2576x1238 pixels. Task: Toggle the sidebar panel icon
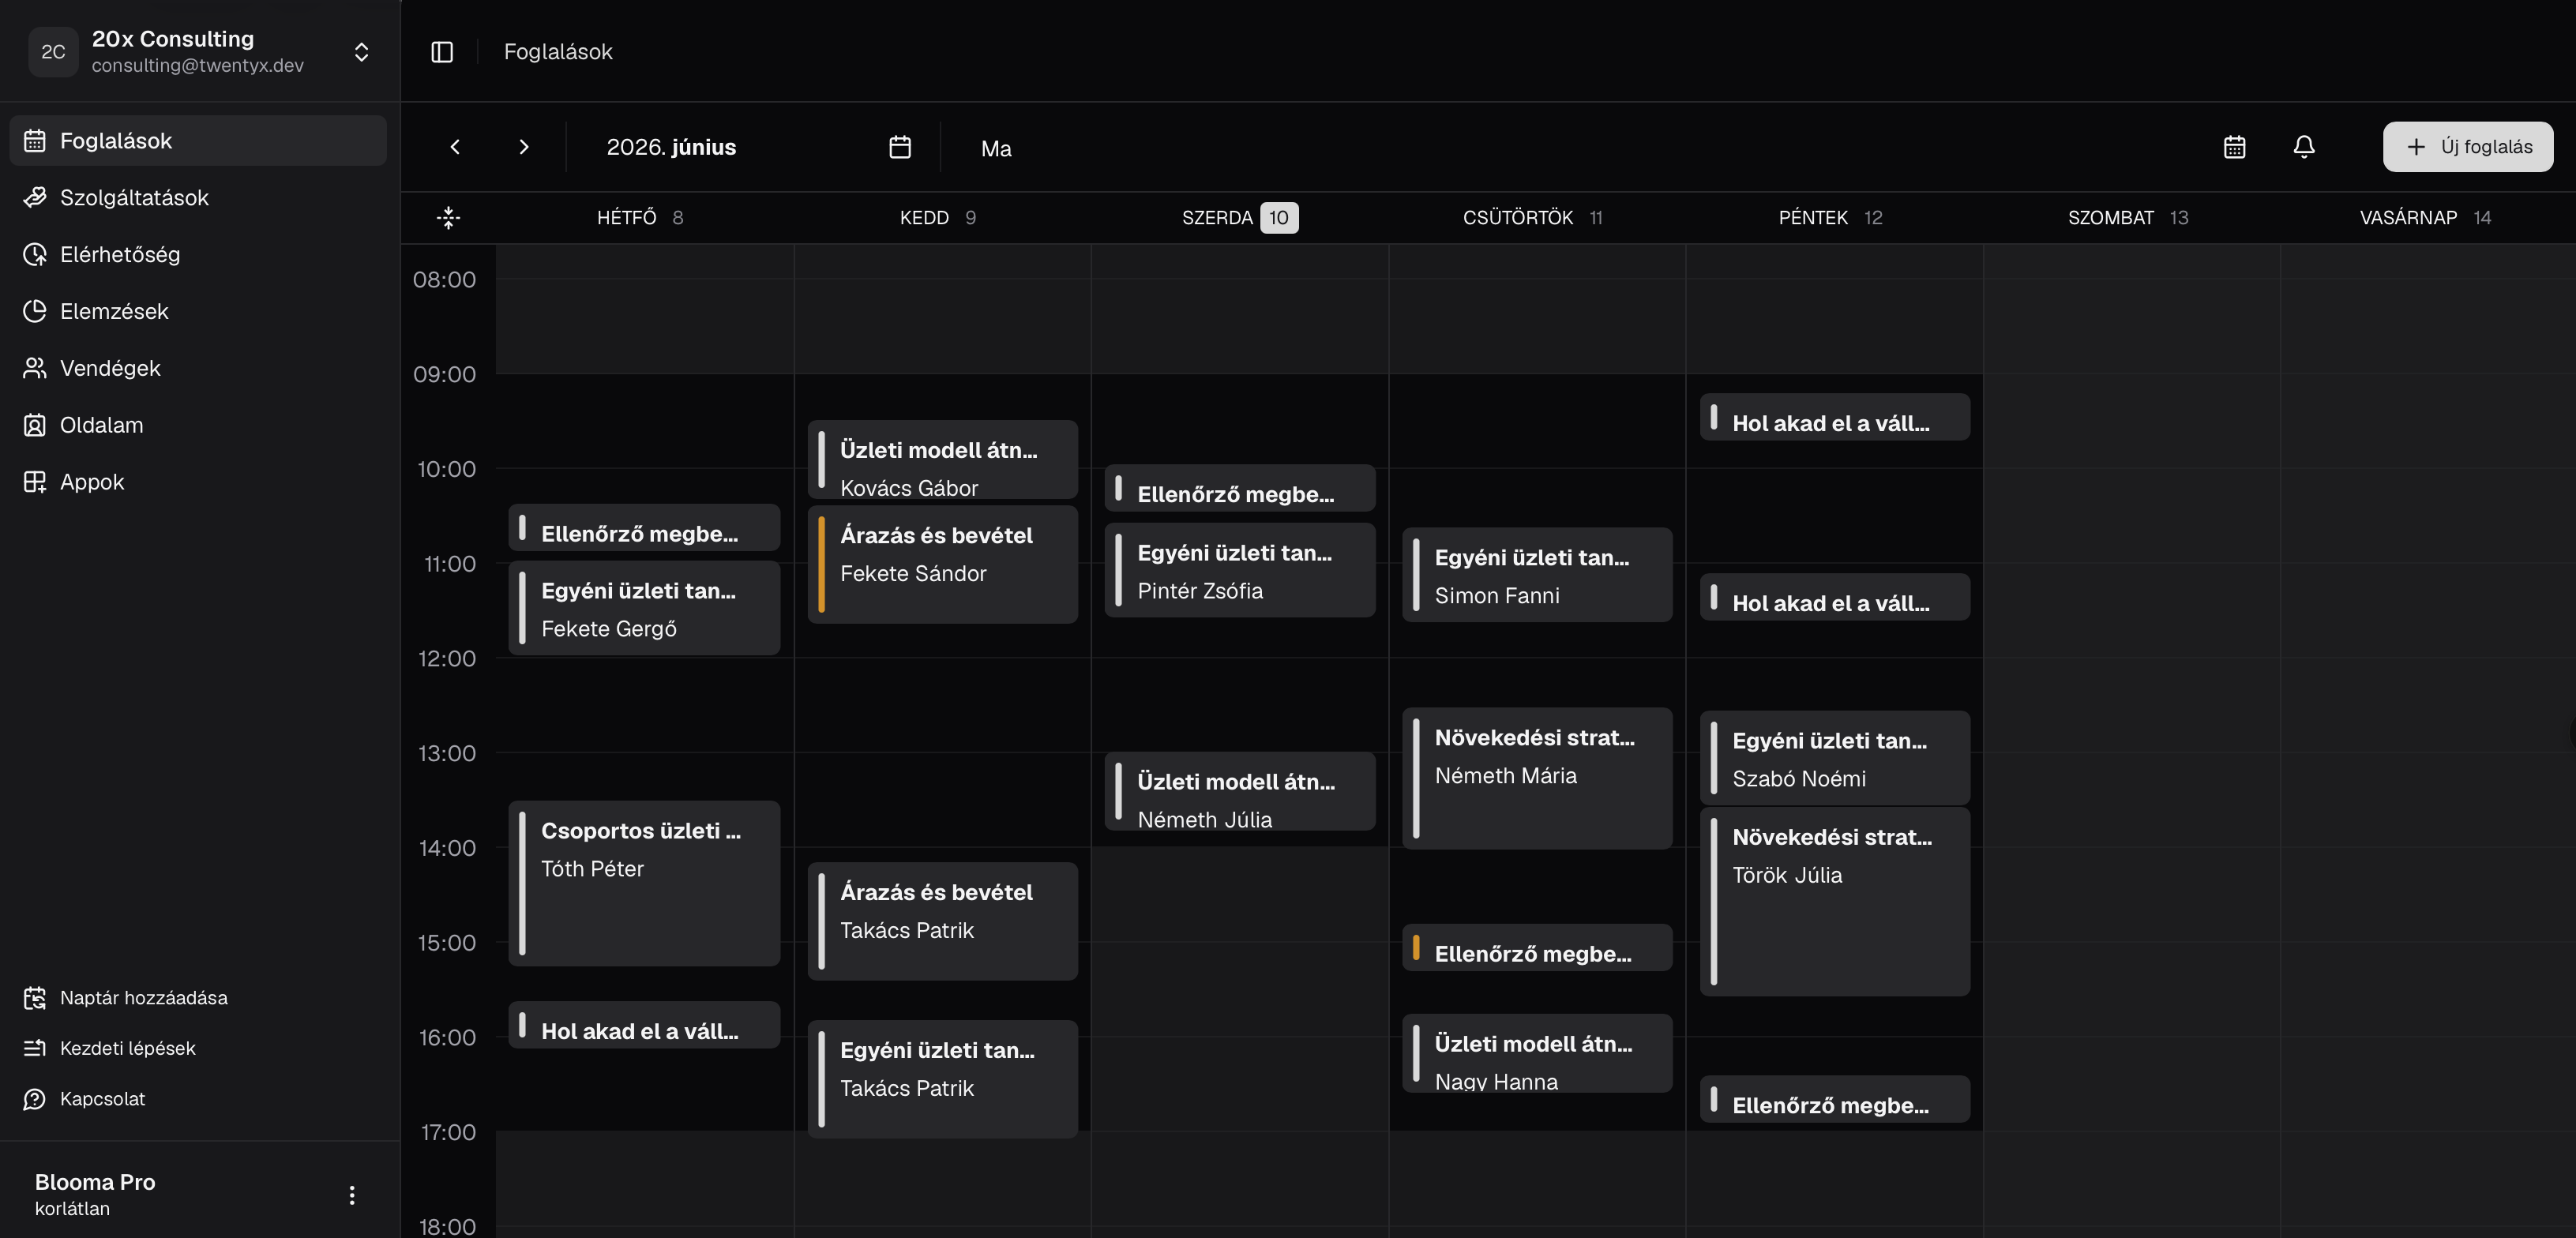(x=442, y=52)
